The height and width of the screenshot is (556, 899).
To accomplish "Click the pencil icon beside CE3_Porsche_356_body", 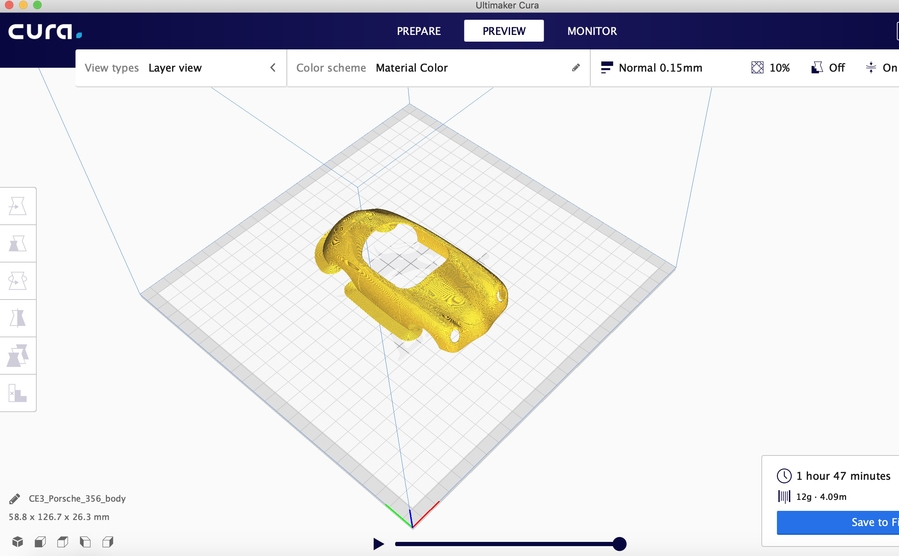I will click(15, 499).
